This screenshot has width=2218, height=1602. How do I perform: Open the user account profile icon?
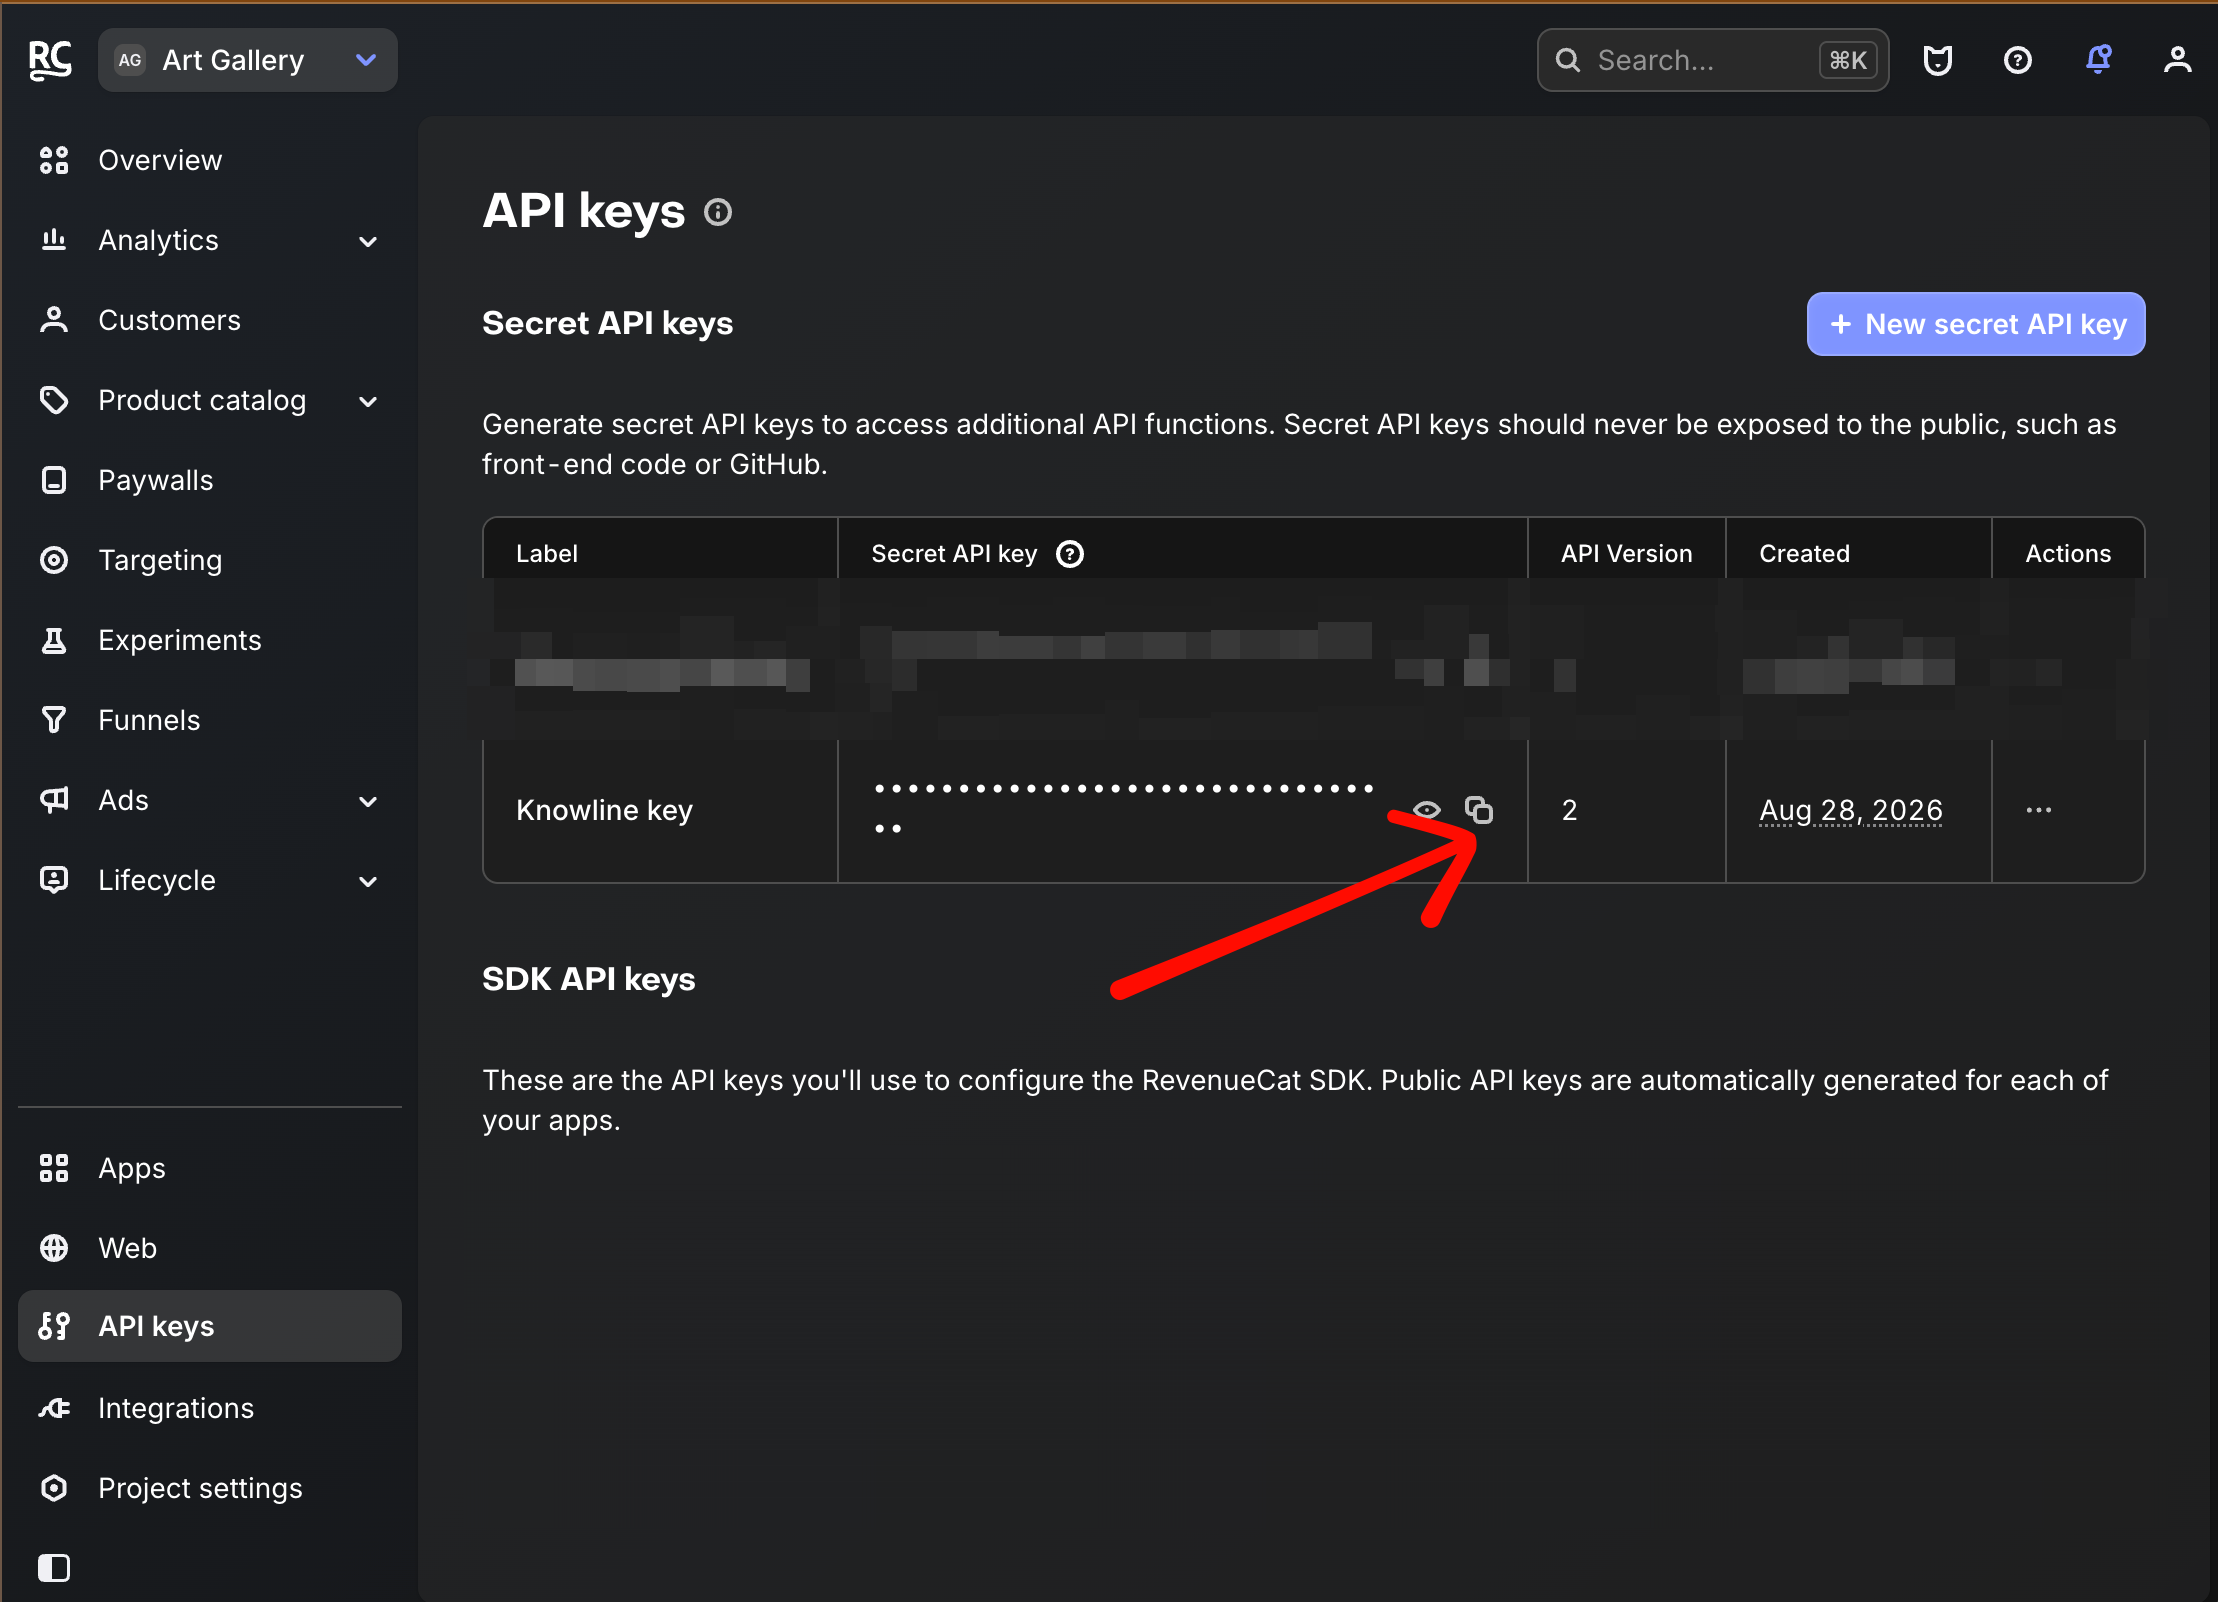point(2178,60)
